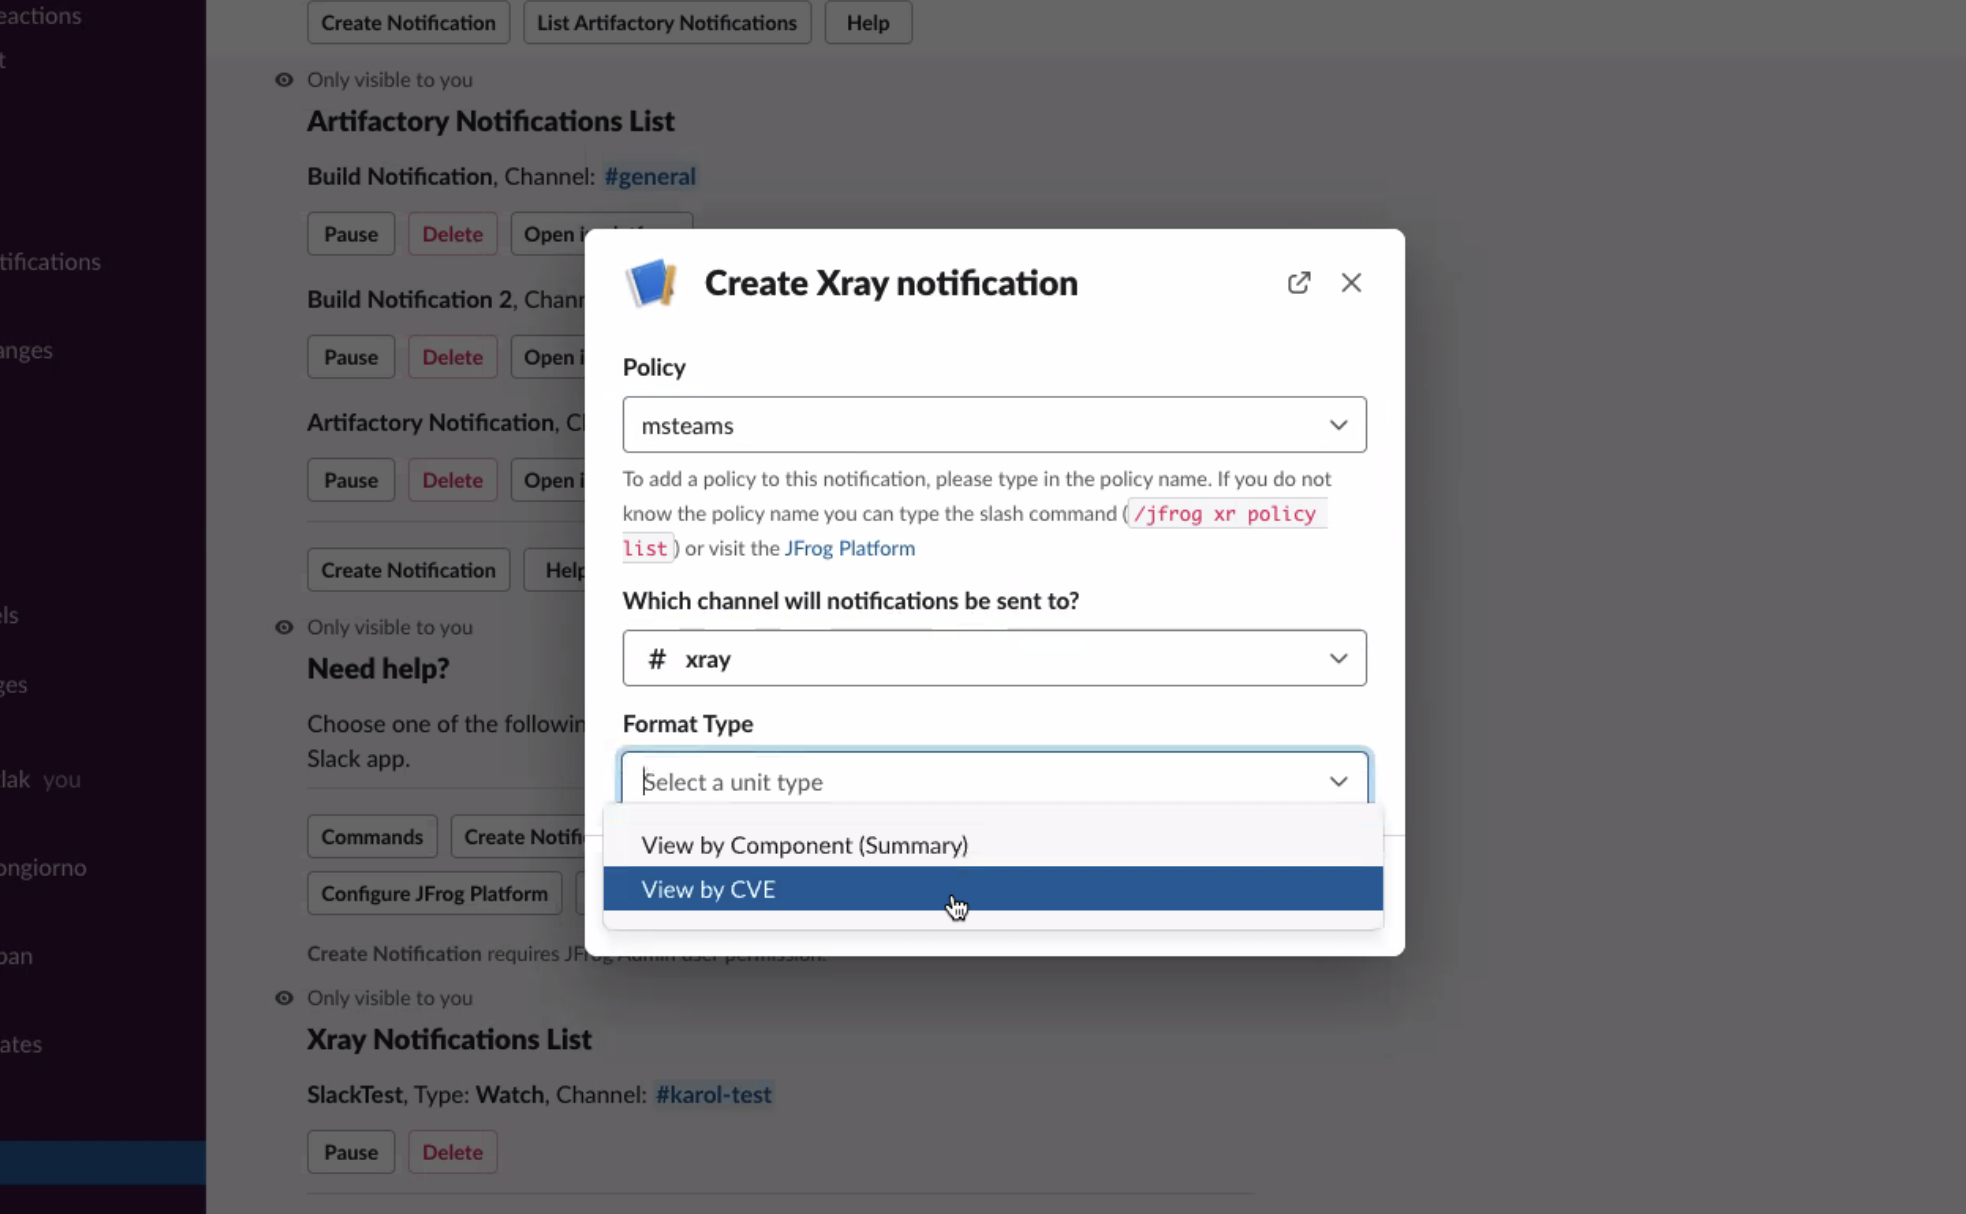The image size is (1966, 1214).
Task: Pause the SlackTest Xray notification
Action: (350, 1152)
